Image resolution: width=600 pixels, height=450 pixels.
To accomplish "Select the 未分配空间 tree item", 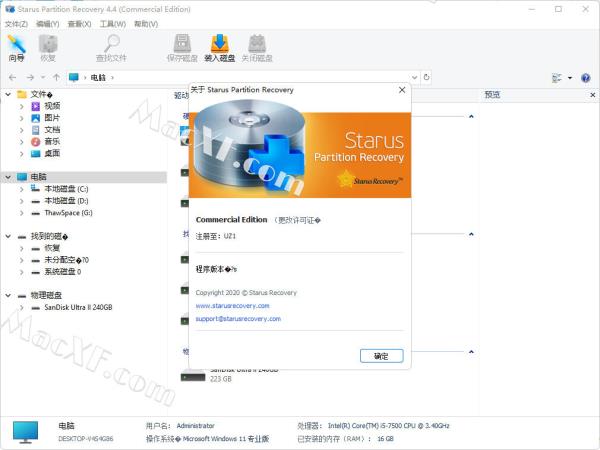I will click(67, 260).
